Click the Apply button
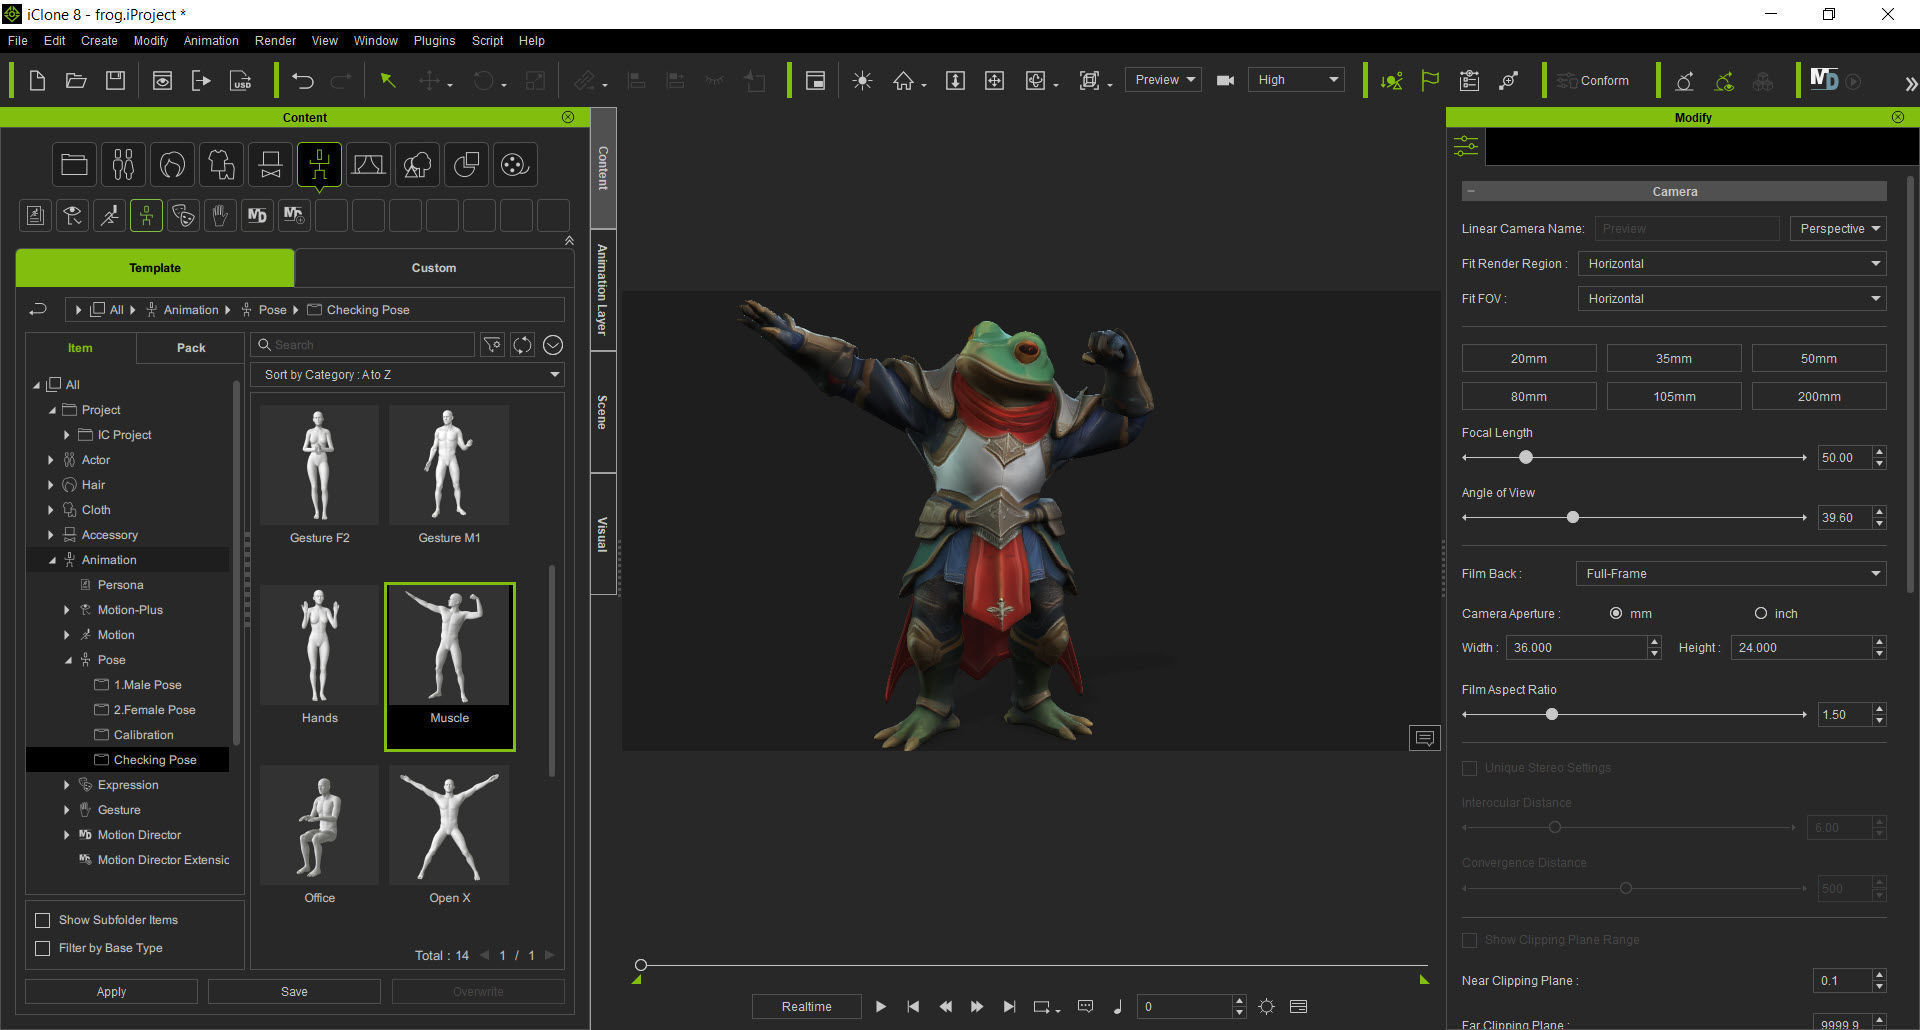This screenshot has width=1920, height=1030. (x=111, y=992)
